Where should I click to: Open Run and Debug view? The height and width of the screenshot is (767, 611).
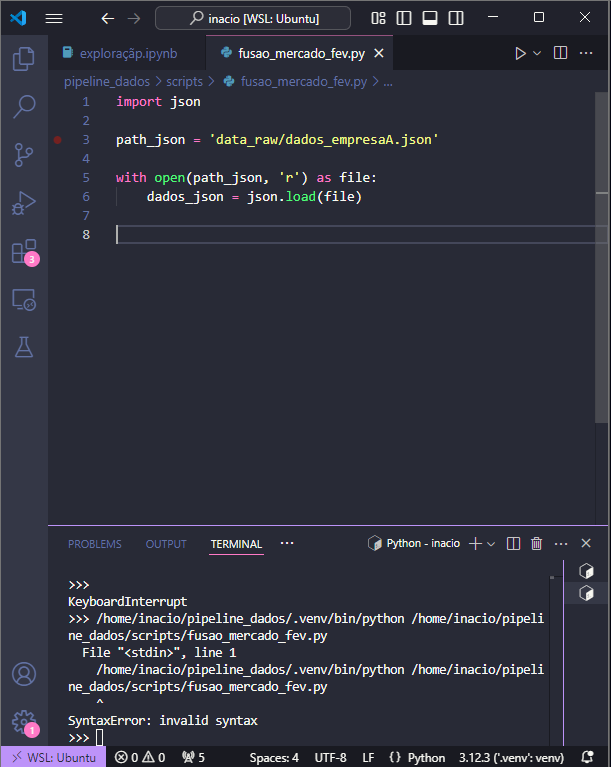pyautogui.click(x=23, y=203)
